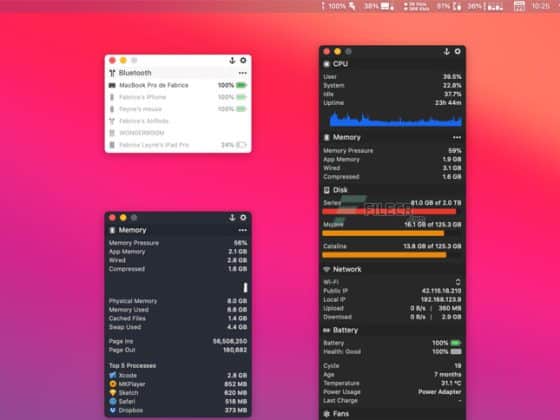Viewport: 560px width, 420px height.
Task: Click the anchor icon in the Bluetooth window
Action: pyautogui.click(x=232, y=60)
